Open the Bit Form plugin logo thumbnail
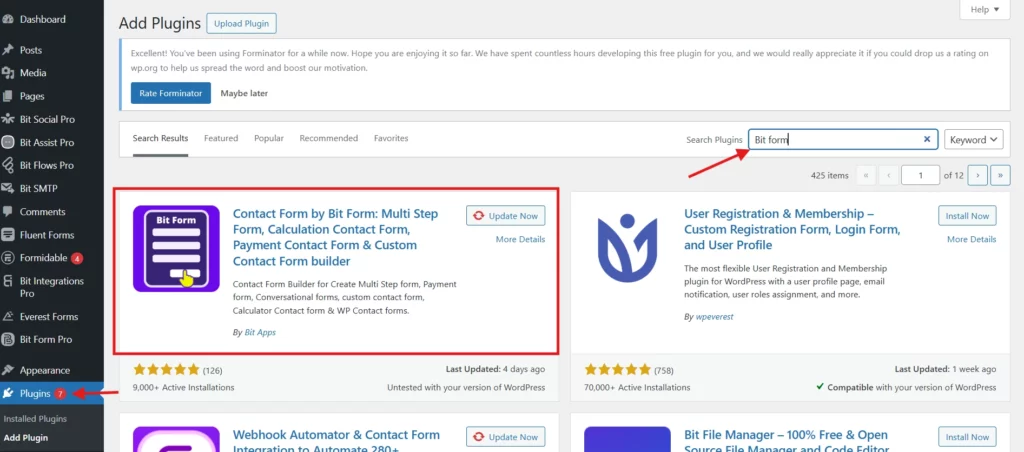Screen dimensions: 1024x452 [176, 248]
